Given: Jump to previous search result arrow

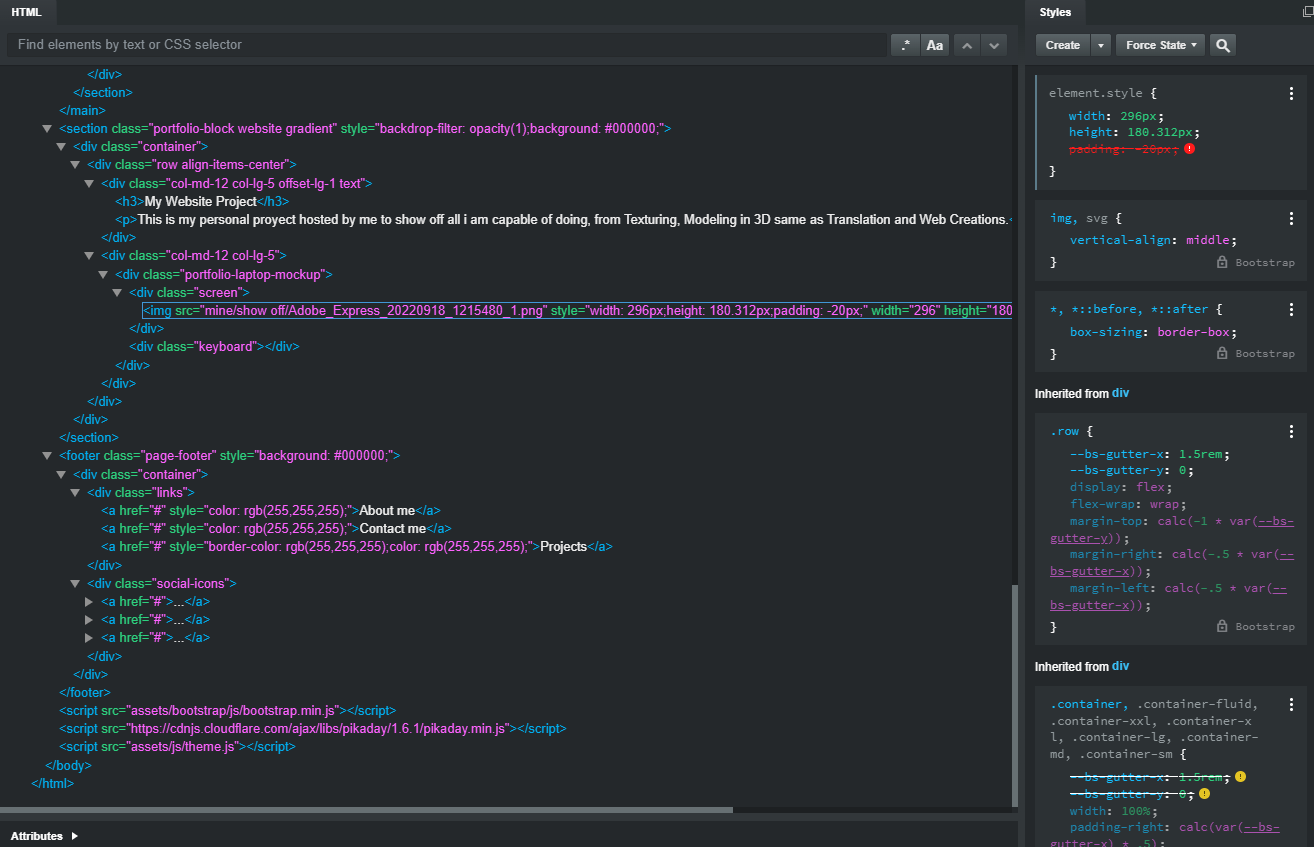Looking at the screenshot, I should pyautogui.click(x=966, y=45).
